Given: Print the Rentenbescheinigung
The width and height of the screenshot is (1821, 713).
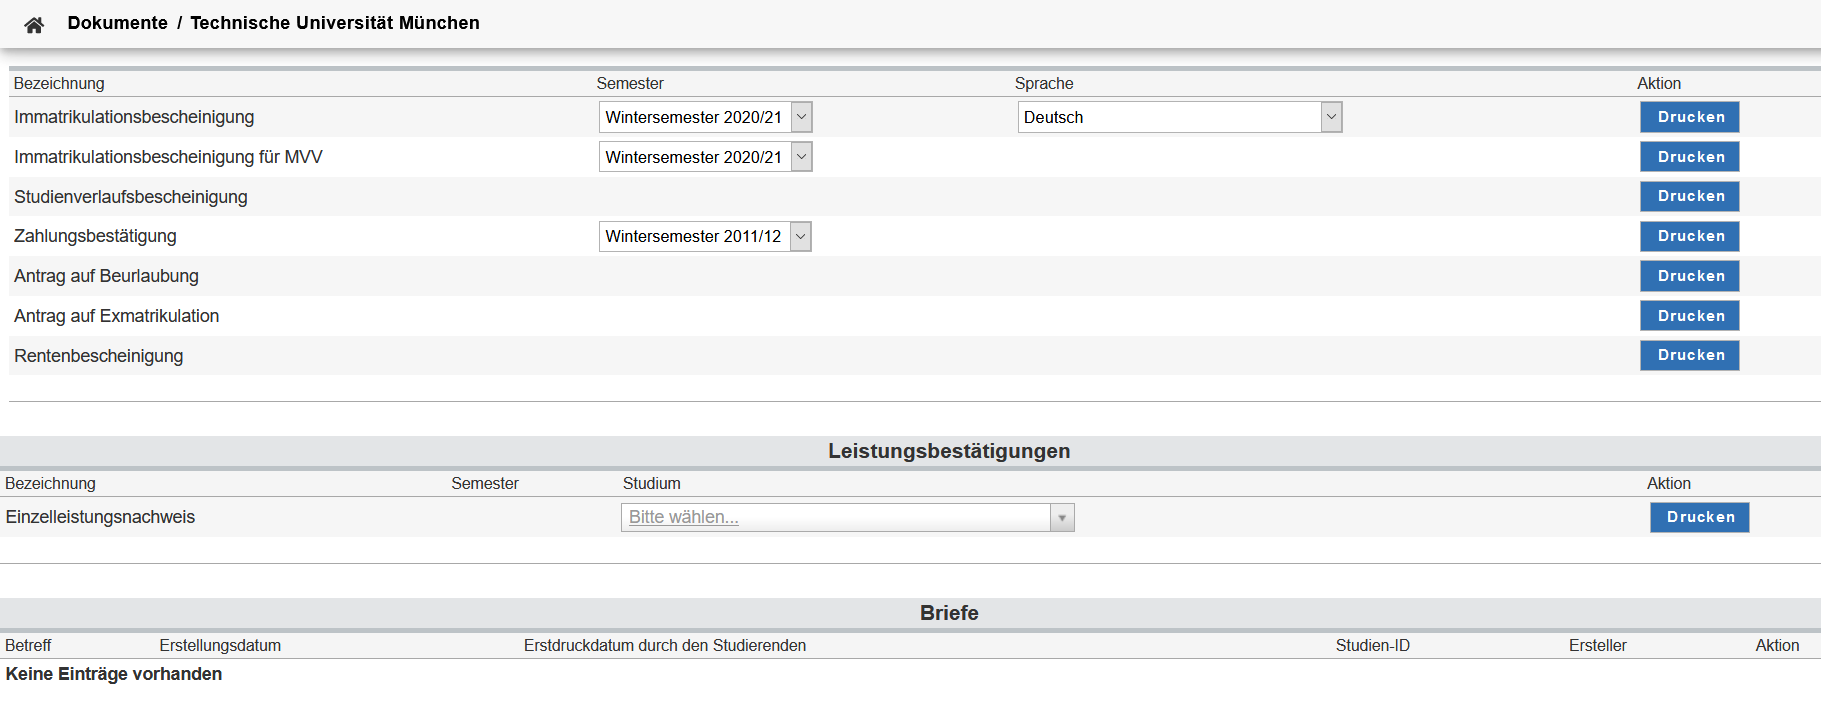Looking at the screenshot, I should 1689,355.
